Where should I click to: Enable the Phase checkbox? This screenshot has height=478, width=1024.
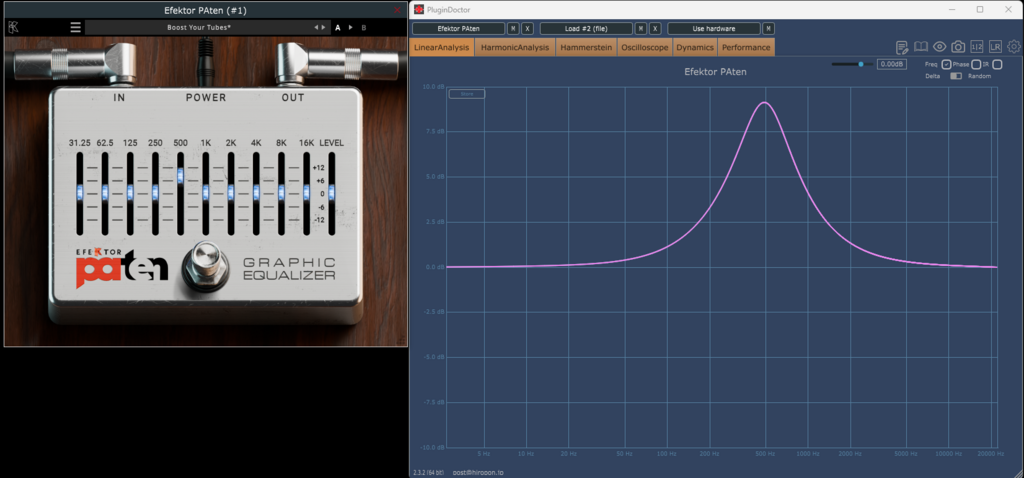tap(976, 65)
